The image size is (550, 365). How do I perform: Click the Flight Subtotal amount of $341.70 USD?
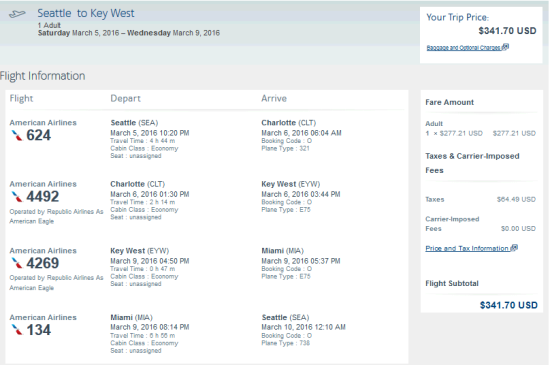tap(509, 305)
